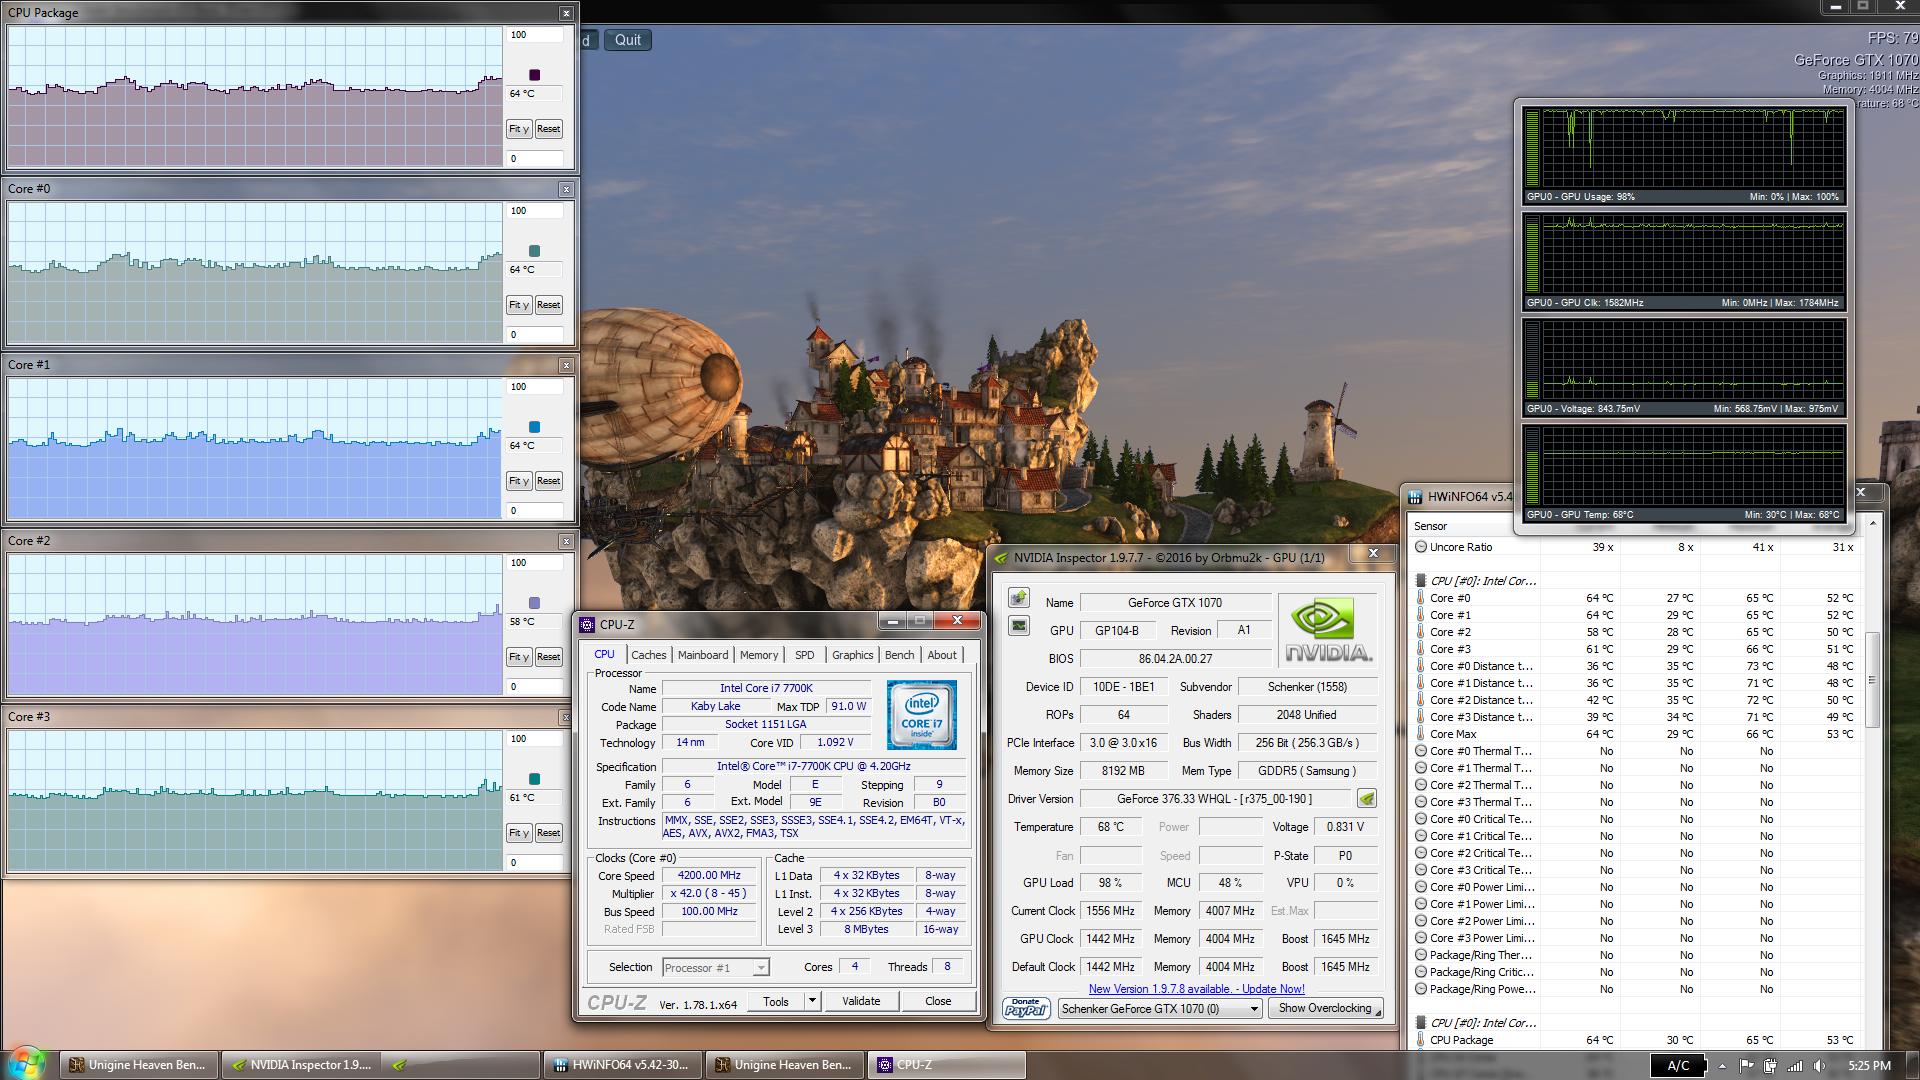Collapse the second CPU [#0]: Intel Cor... group above CPU Package
The height and width of the screenshot is (1080, 1920).
click(1420, 1023)
